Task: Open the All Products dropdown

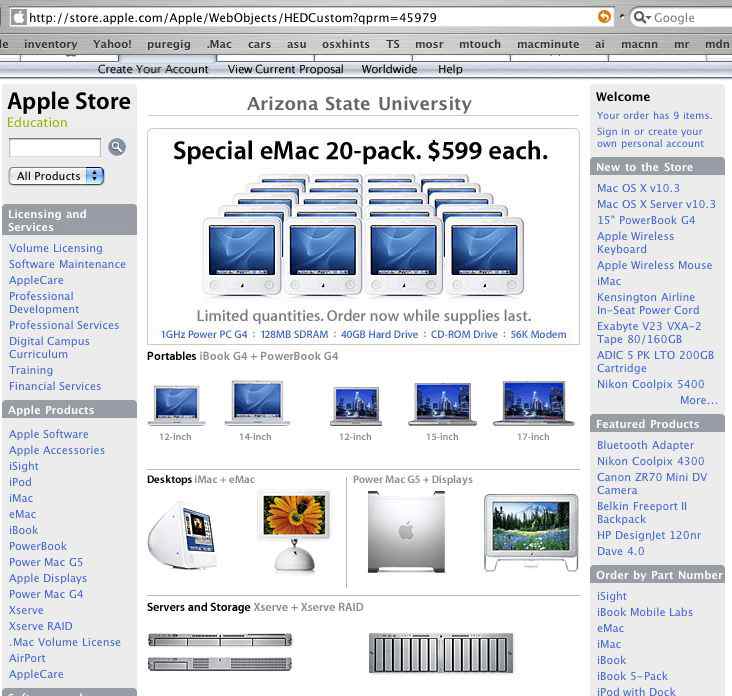Action: [56, 176]
